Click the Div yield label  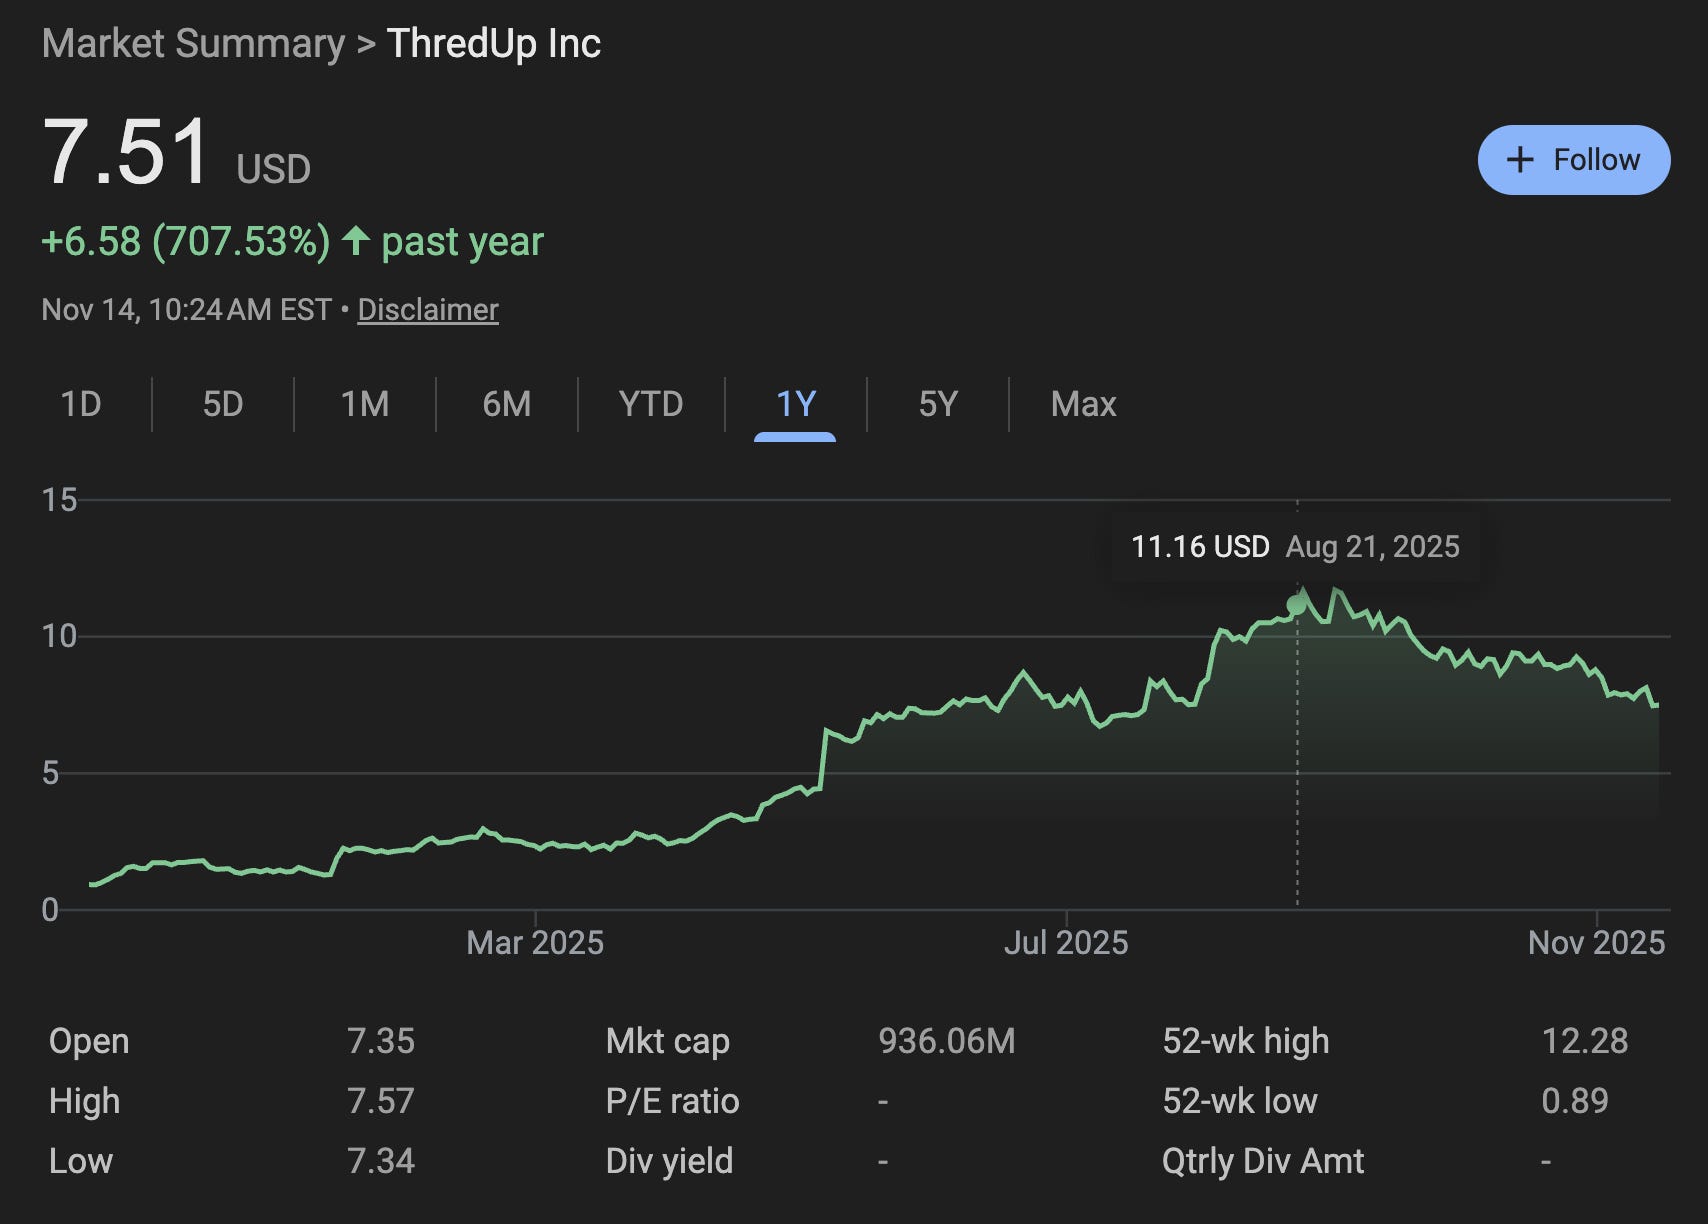[669, 1161]
